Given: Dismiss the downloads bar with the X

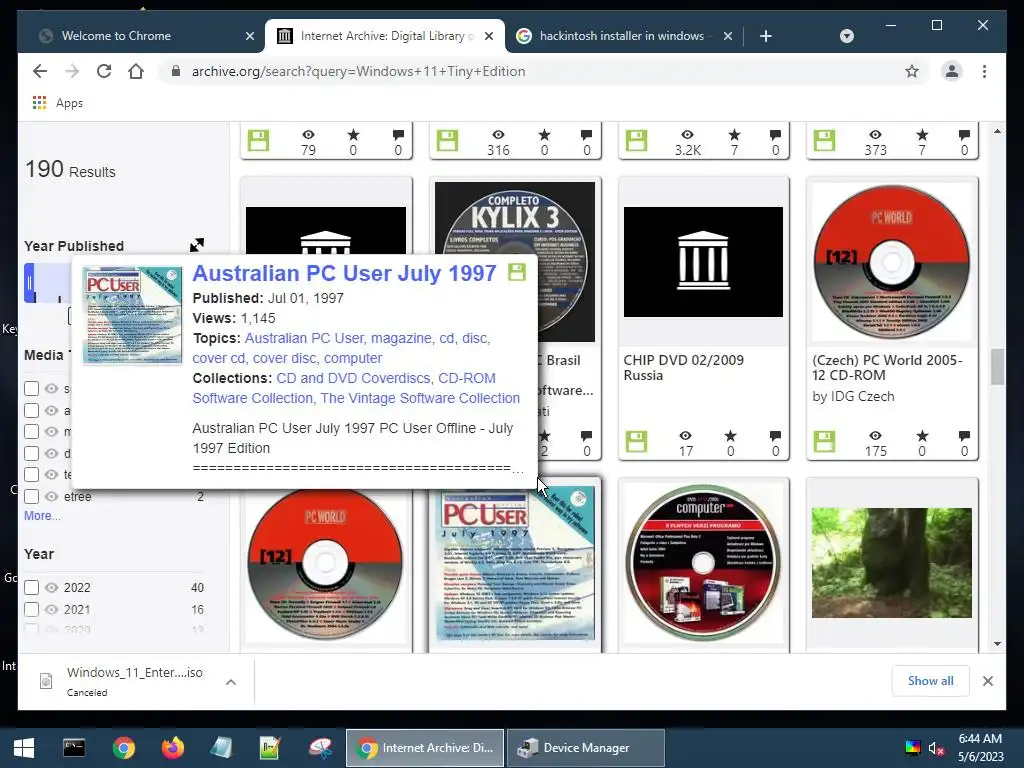Looking at the screenshot, I should click(987, 681).
